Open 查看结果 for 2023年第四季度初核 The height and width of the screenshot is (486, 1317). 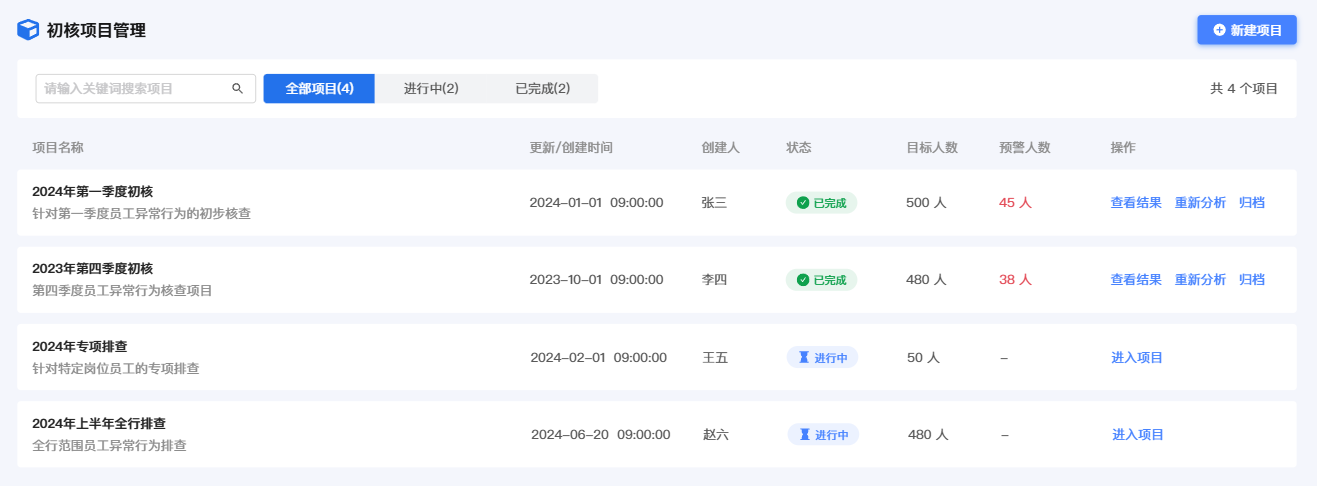click(1136, 280)
